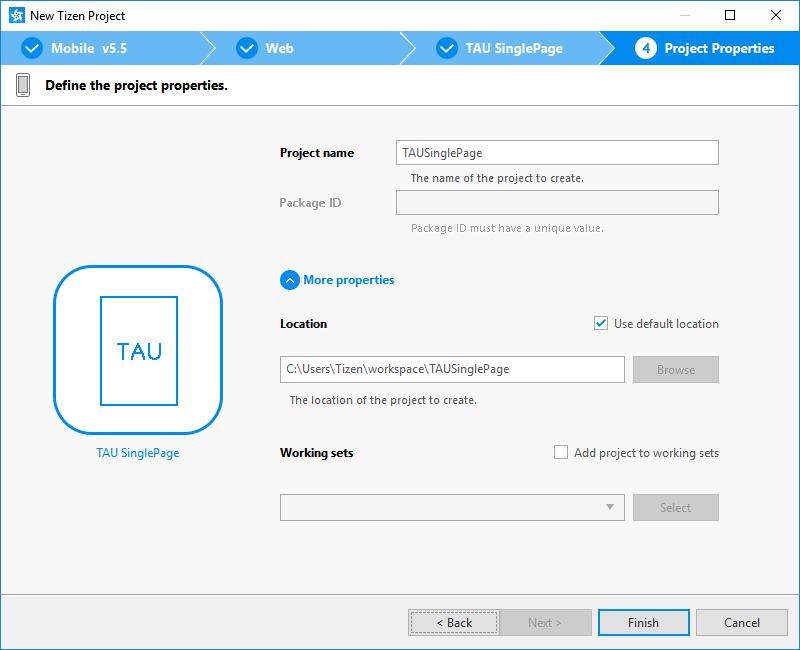Click the project location path field
Viewport: 800px width, 650px height.
pyautogui.click(x=452, y=369)
